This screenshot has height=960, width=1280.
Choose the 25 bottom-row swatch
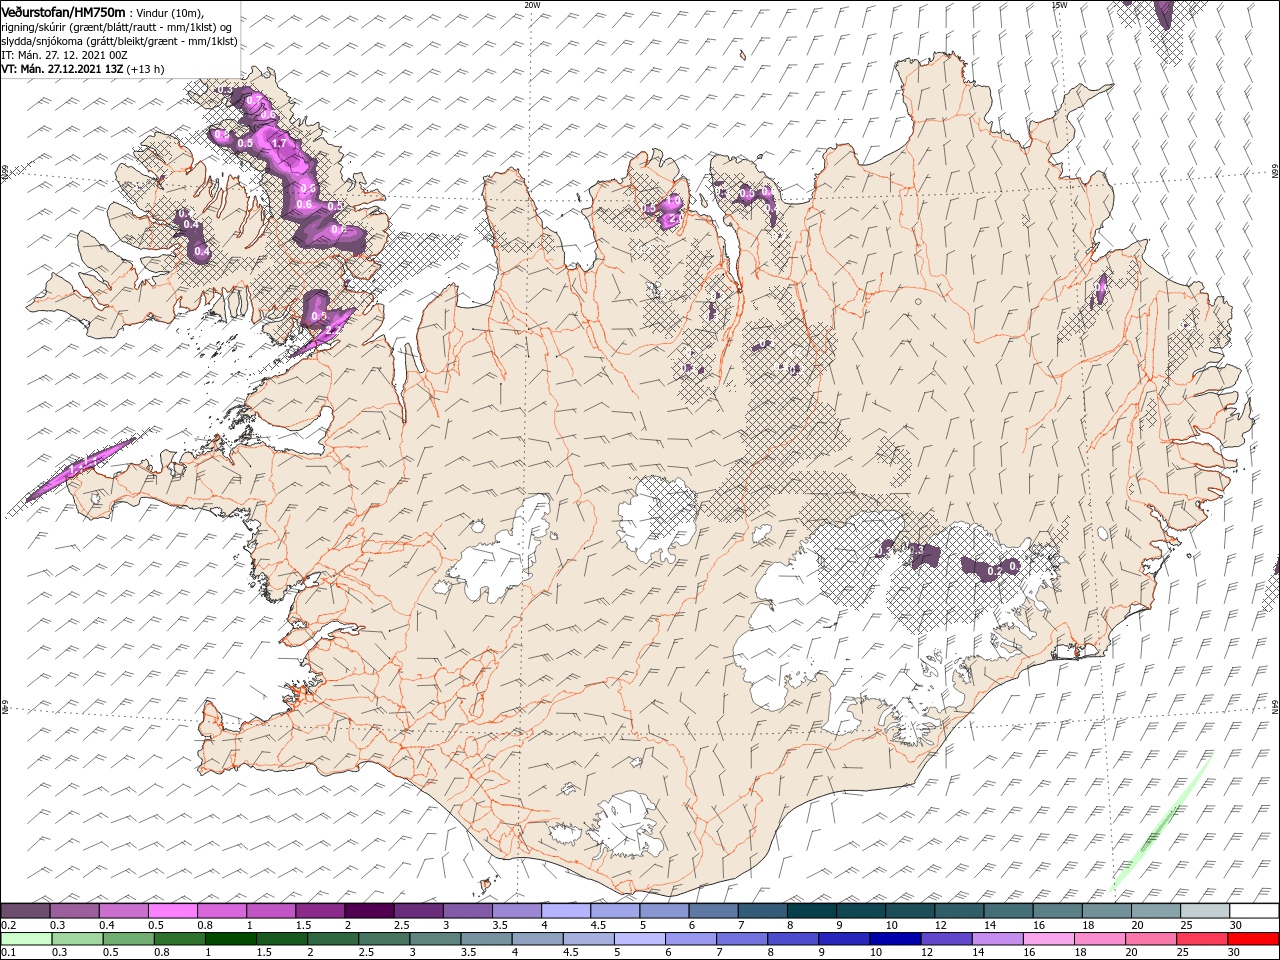(1200, 939)
